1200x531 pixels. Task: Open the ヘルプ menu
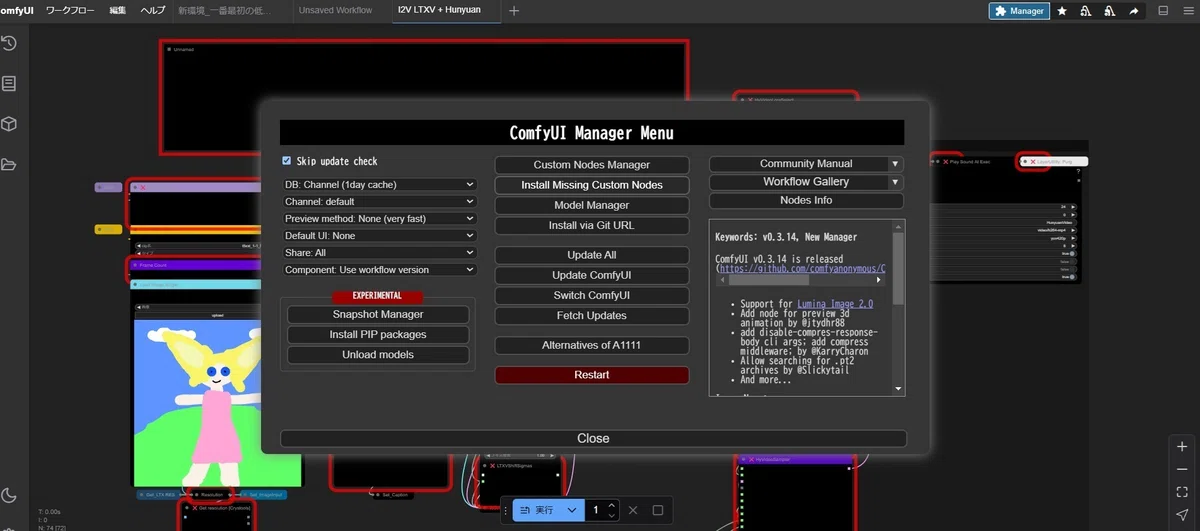coord(153,10)
